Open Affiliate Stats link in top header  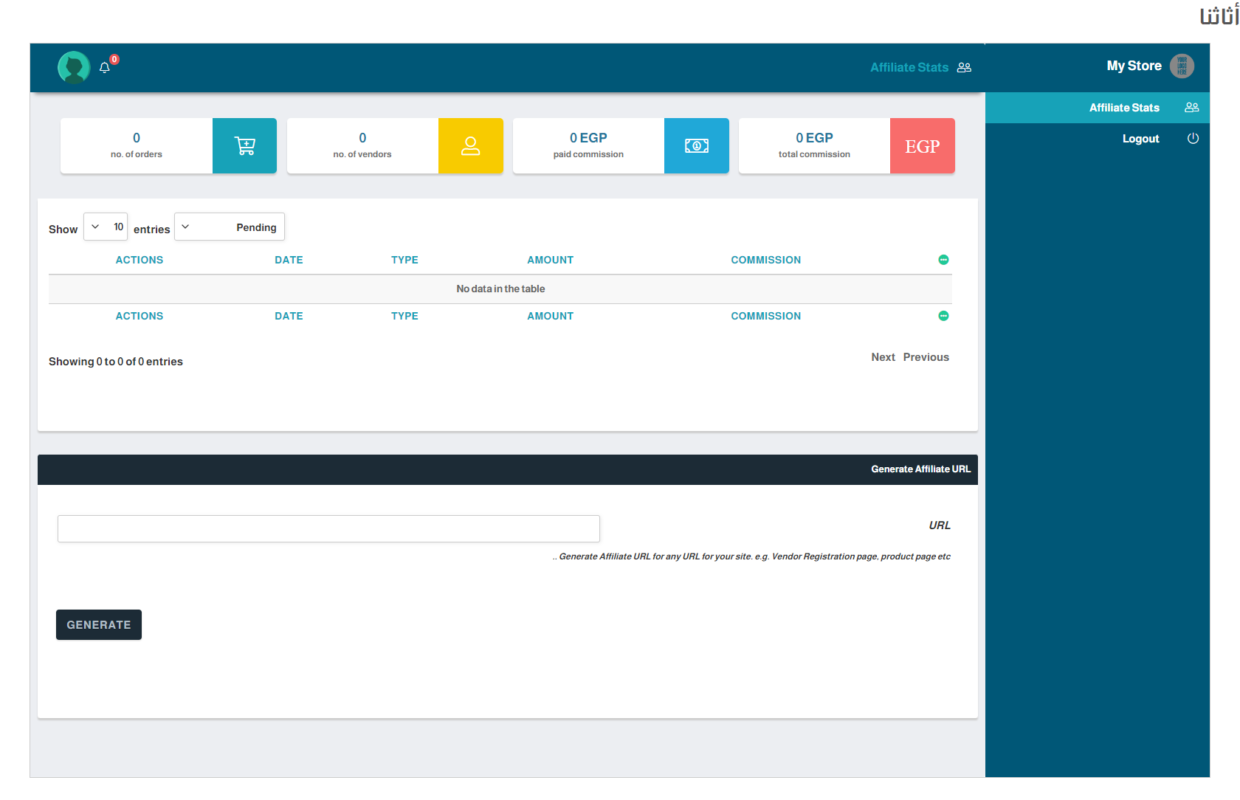(x=909, y=67)
